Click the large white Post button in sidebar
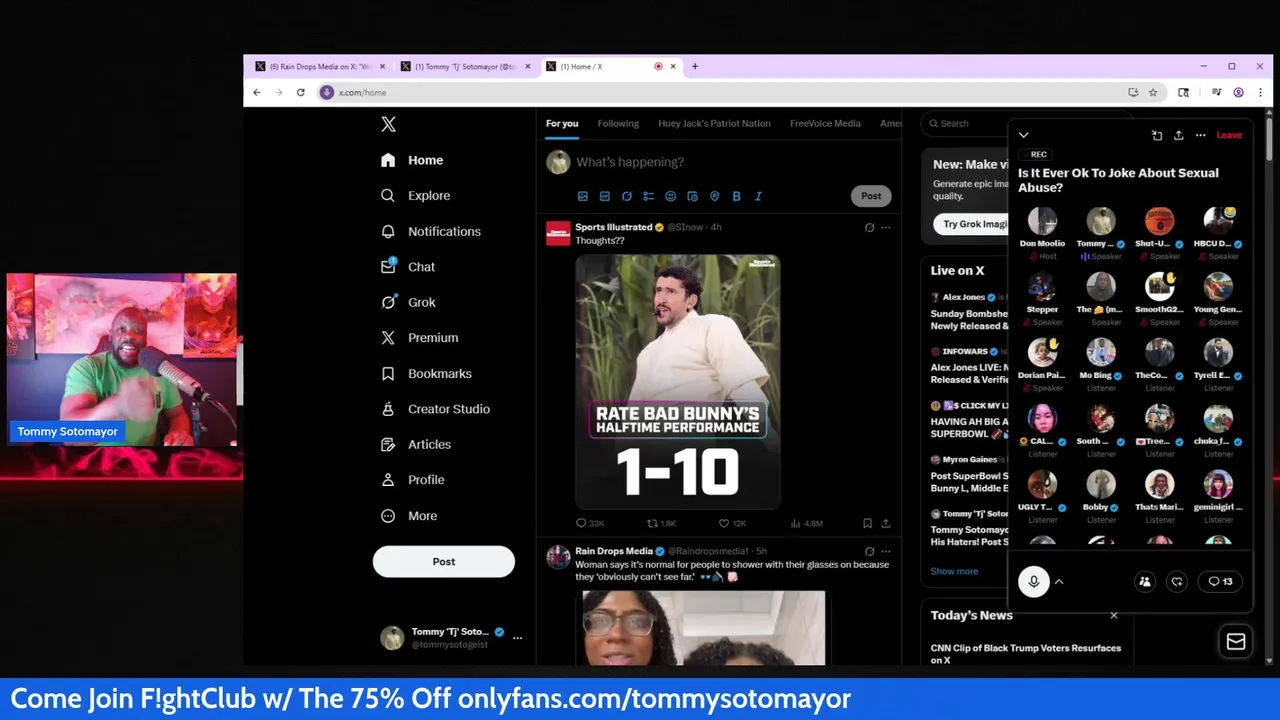 (444, 561)
